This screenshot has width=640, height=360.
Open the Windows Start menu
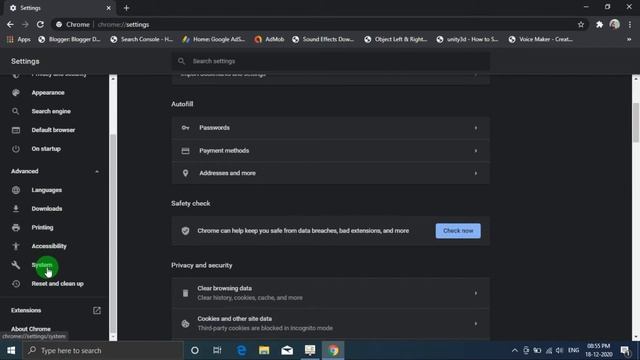click(x=11, y=350)
